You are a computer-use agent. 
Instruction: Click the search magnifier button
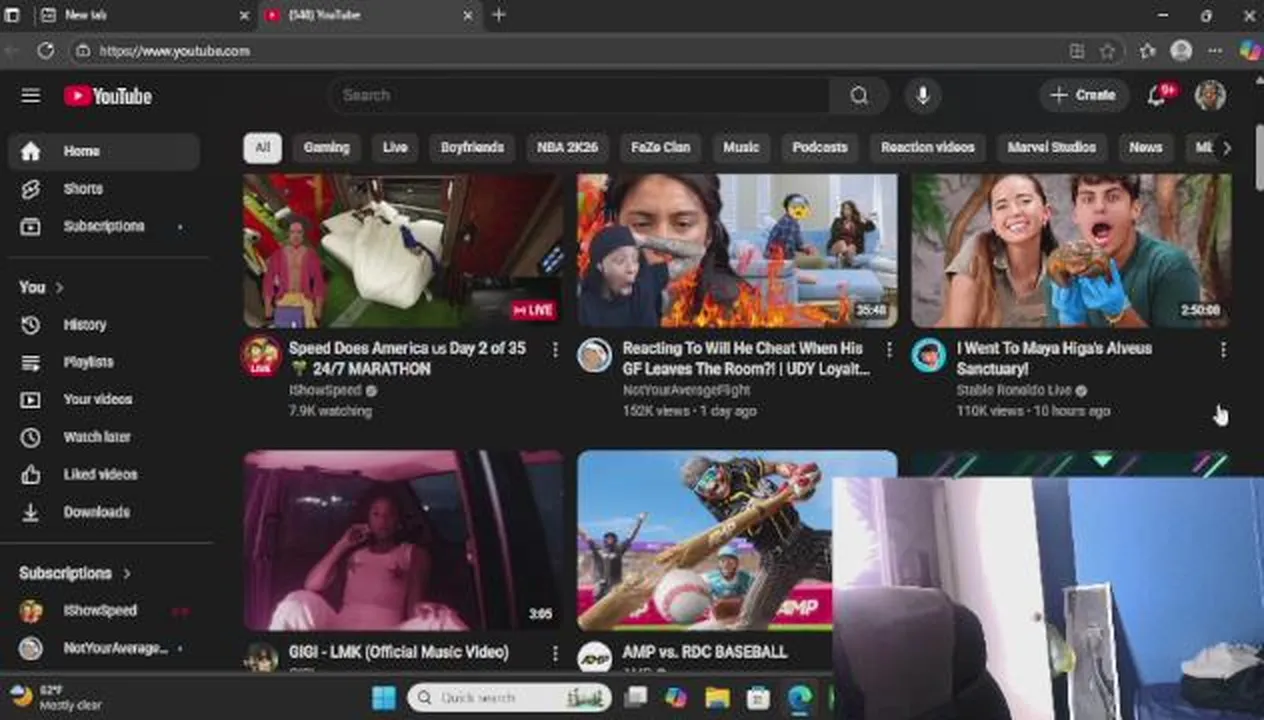point(859,96)
